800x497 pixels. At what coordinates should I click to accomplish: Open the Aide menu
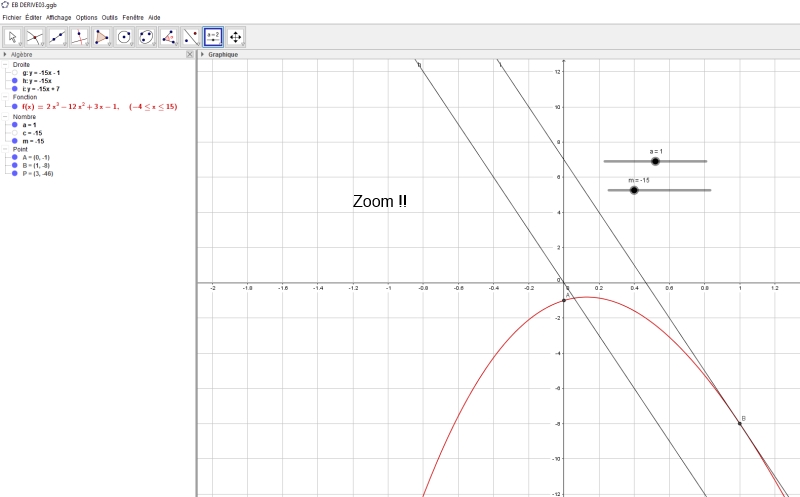pyautogui.click(x=154, y=17)
